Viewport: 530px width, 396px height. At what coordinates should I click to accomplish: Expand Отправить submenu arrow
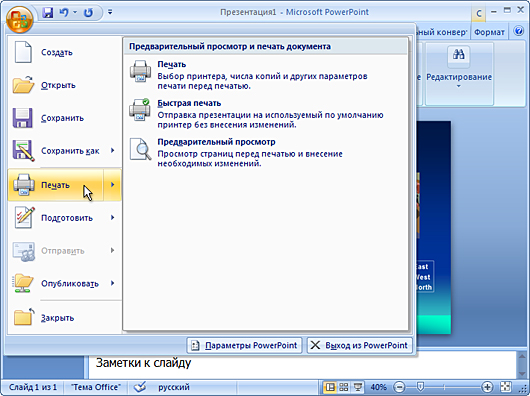(x=113, y=251)
